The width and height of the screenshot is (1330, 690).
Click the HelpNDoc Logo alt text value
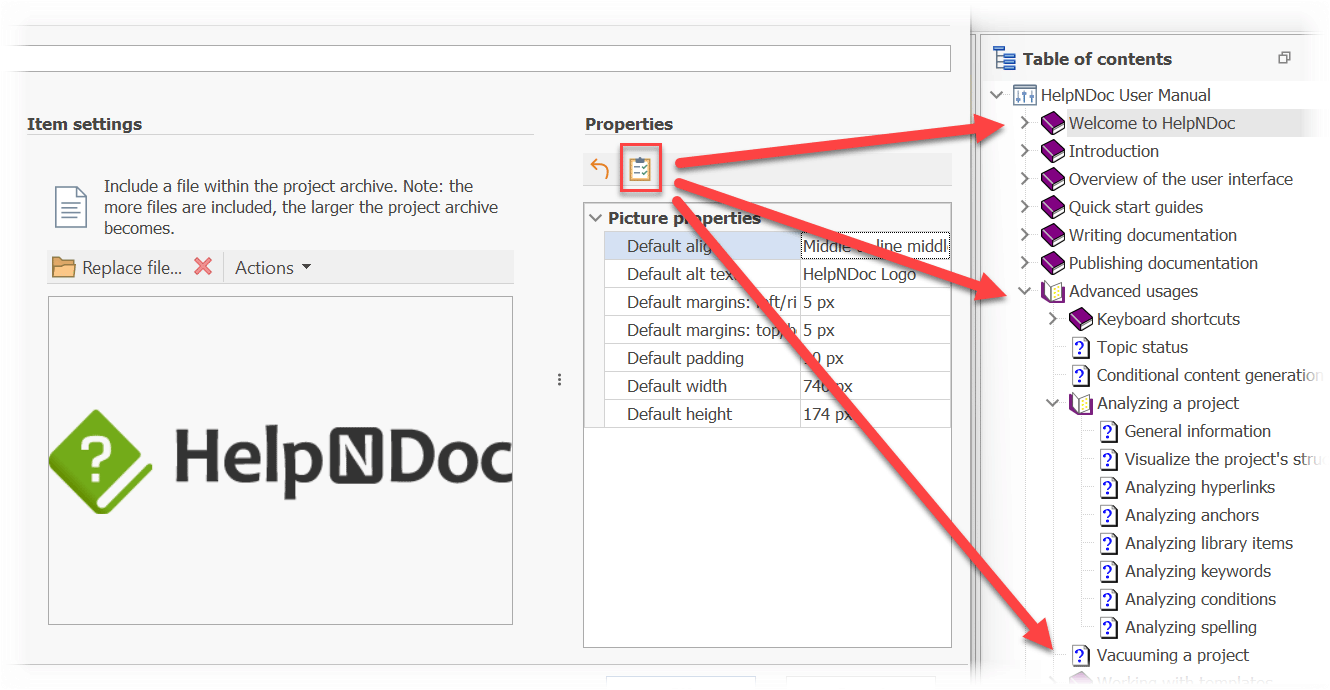(x=875, y=274)
